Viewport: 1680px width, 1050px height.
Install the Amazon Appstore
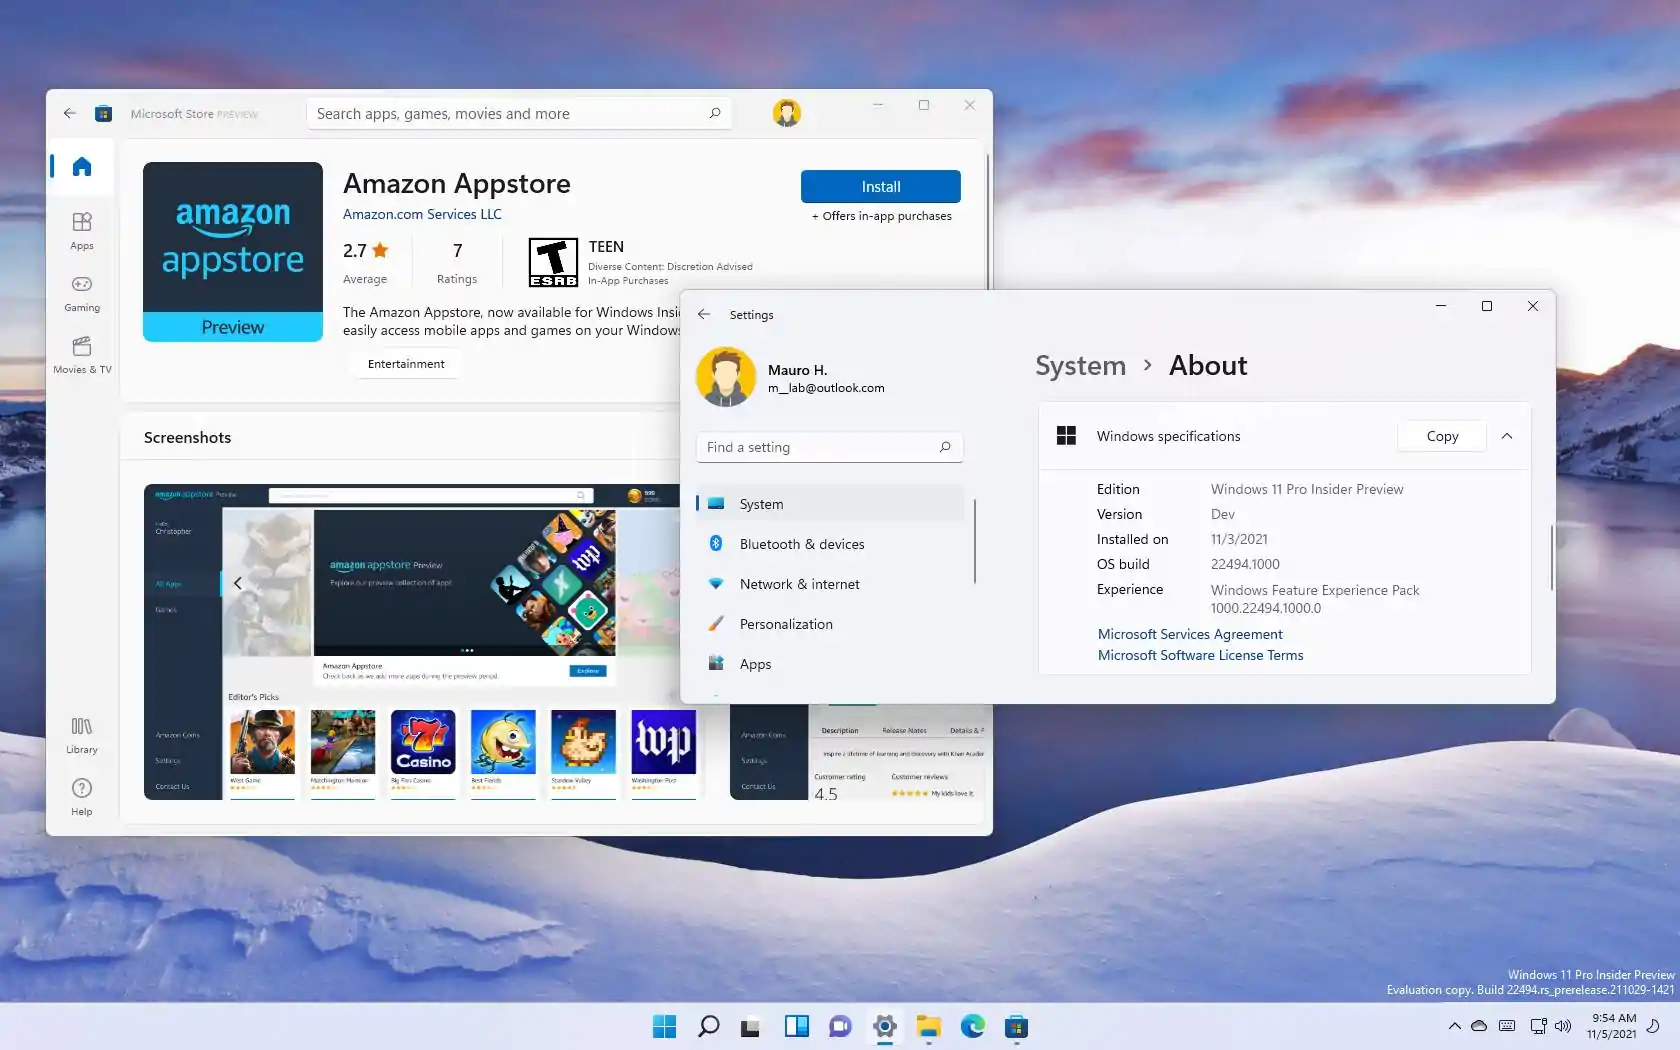pyautogui.click(x=880, y=186)
